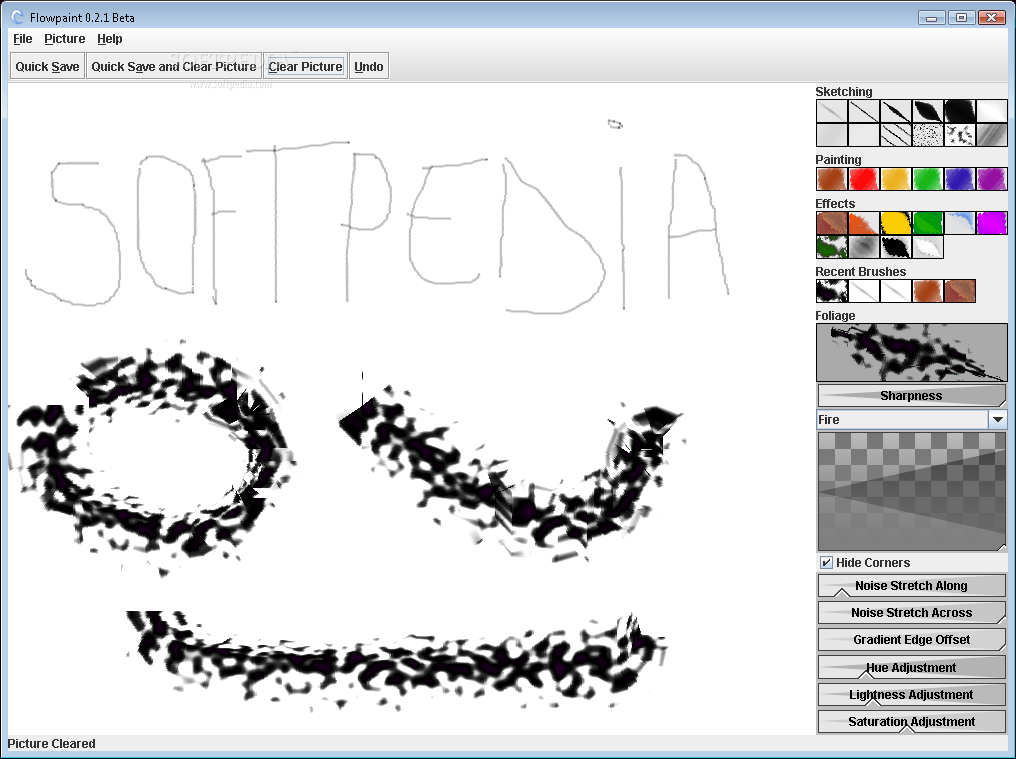This screenshot has width=1016, height=759.
Task: Adjust the Sharpness slider
Action: pos(912,395)
